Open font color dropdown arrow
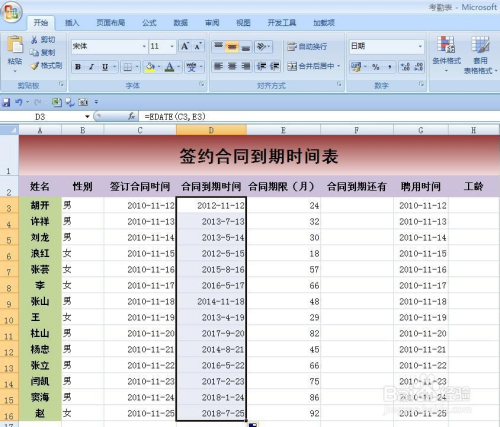500x427 pixels. pos(179,67)
